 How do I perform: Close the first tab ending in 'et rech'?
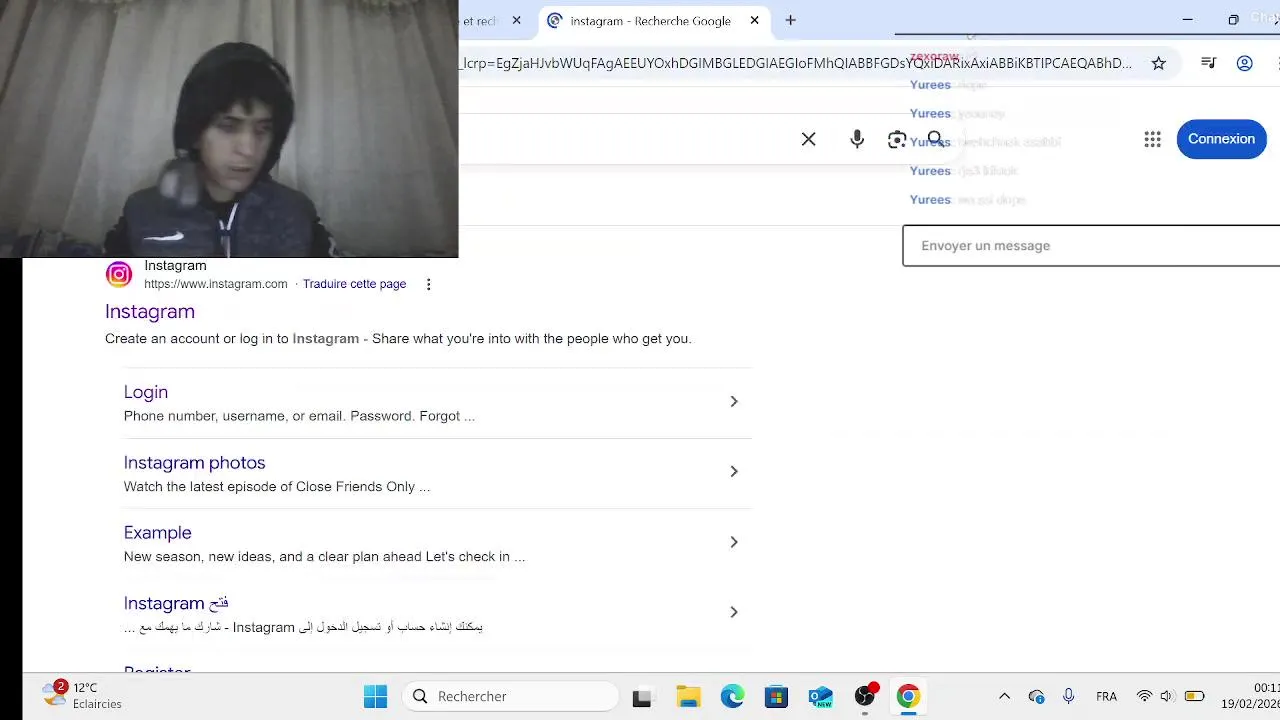pyautogui.click(x=516, y=20)
